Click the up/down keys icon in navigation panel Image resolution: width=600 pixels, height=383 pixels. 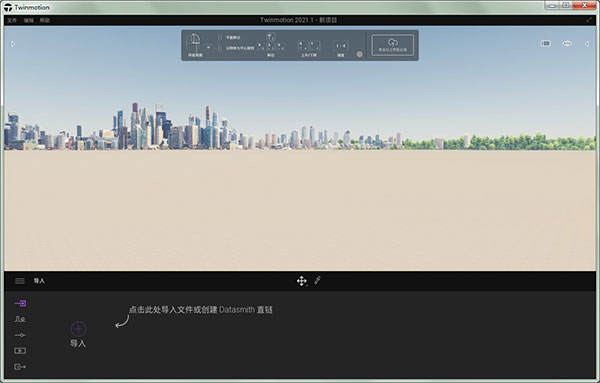point(308,46)
